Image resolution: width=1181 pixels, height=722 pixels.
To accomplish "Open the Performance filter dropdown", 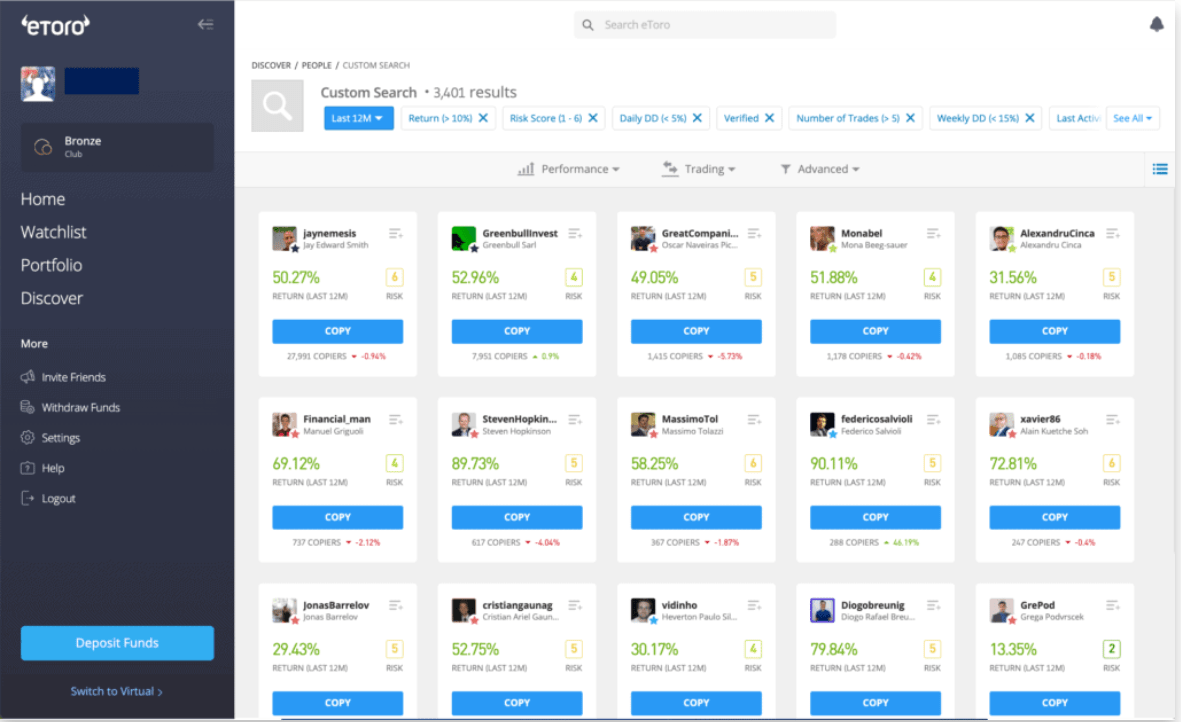I will click(x=569, y=168).
